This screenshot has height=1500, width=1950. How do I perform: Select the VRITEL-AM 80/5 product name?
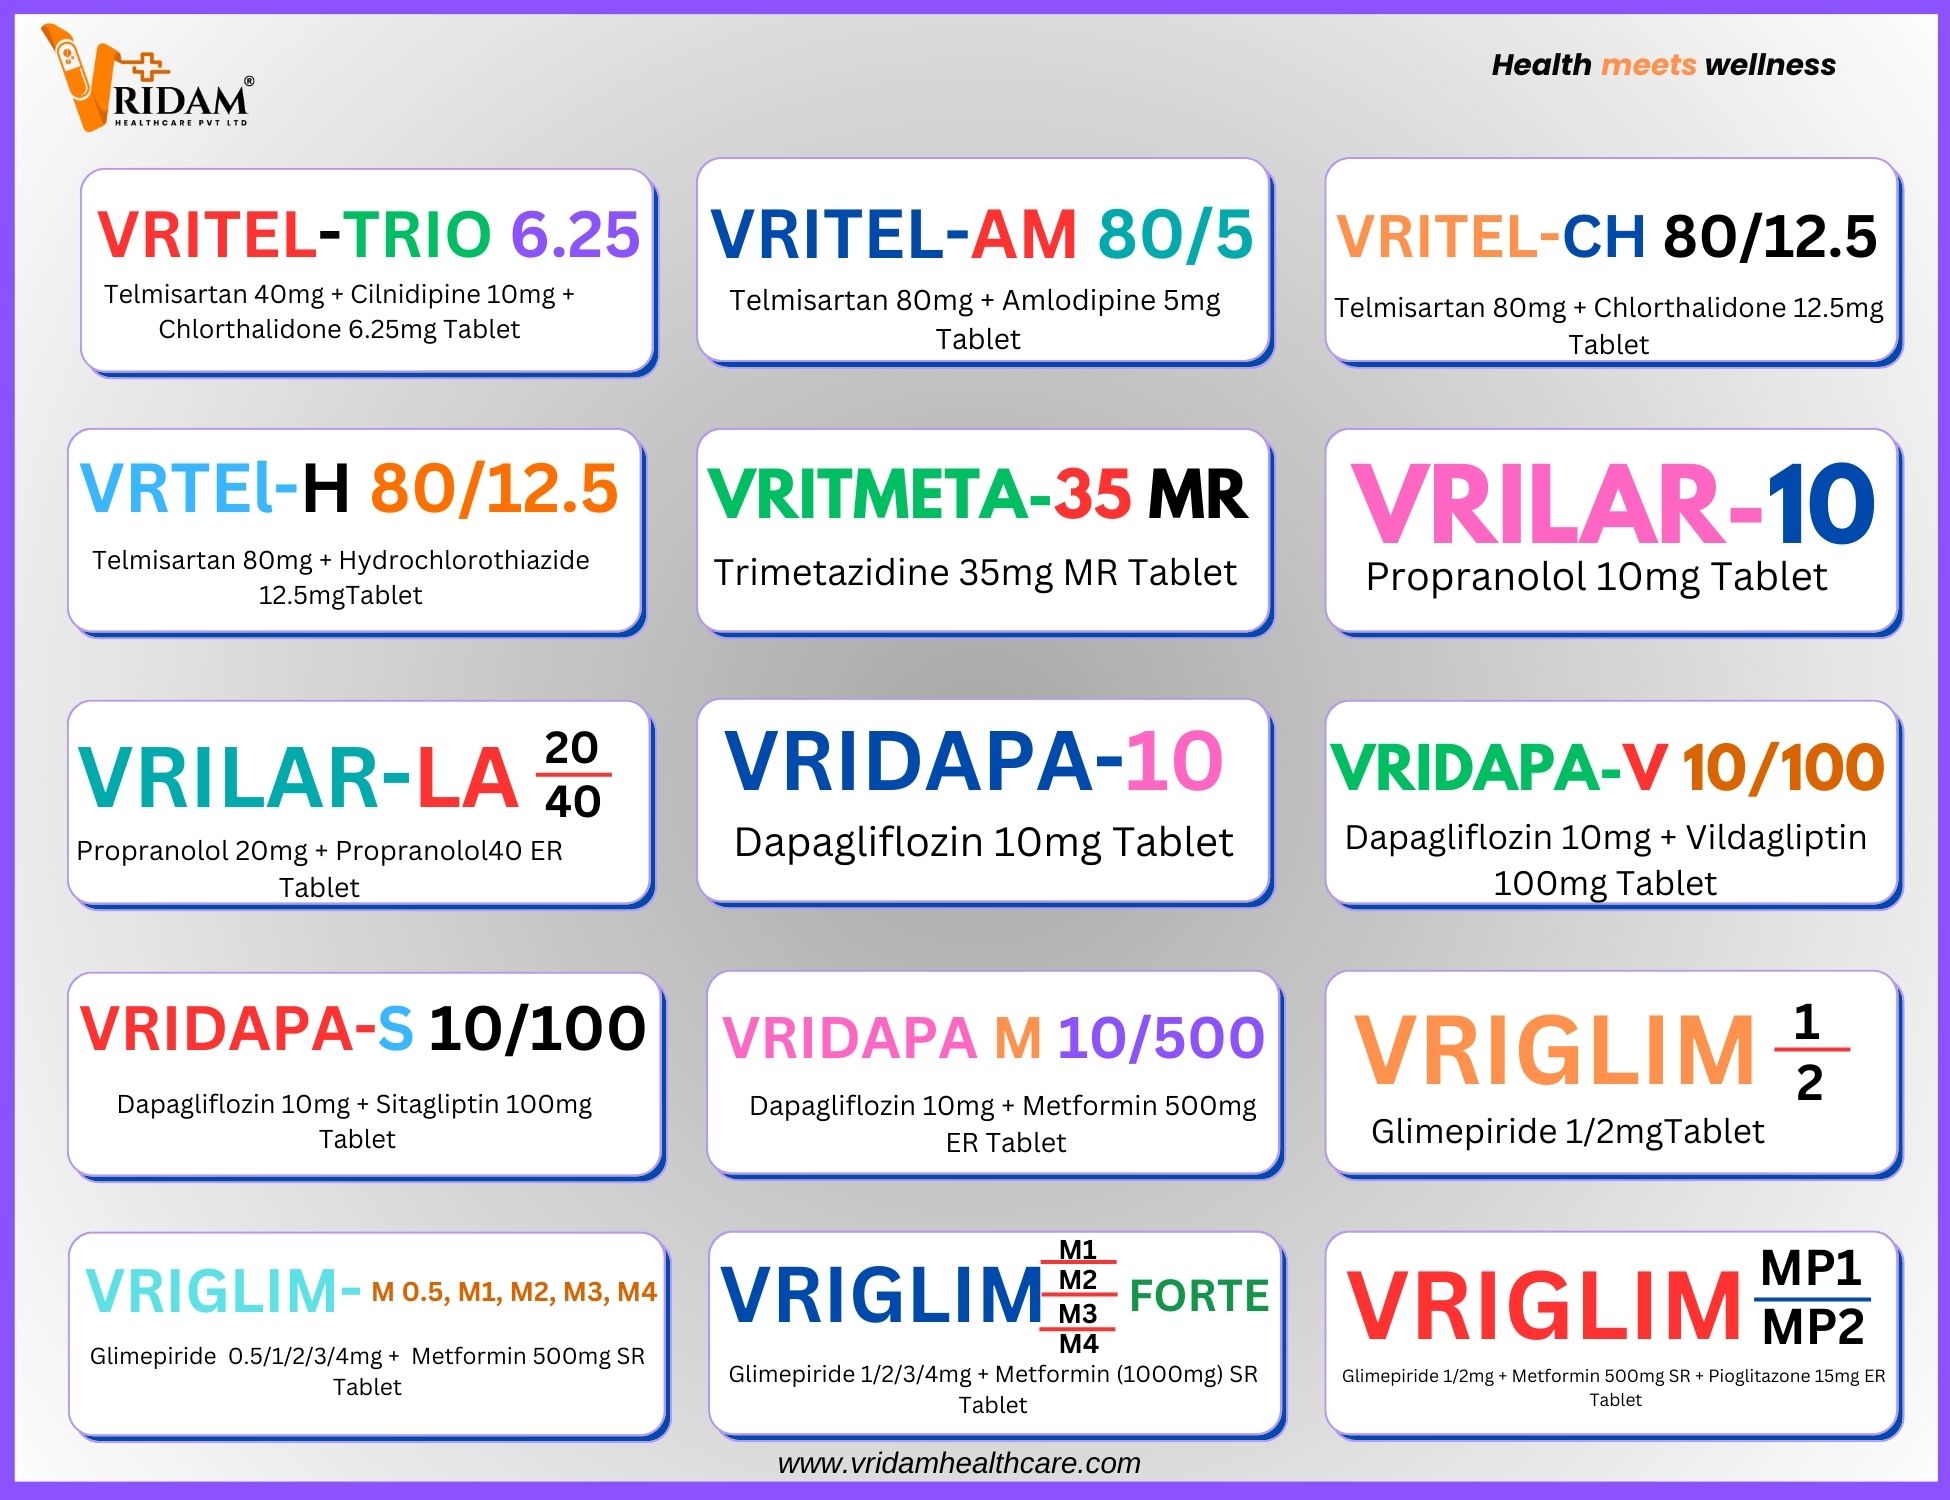(x=982, y=234)
